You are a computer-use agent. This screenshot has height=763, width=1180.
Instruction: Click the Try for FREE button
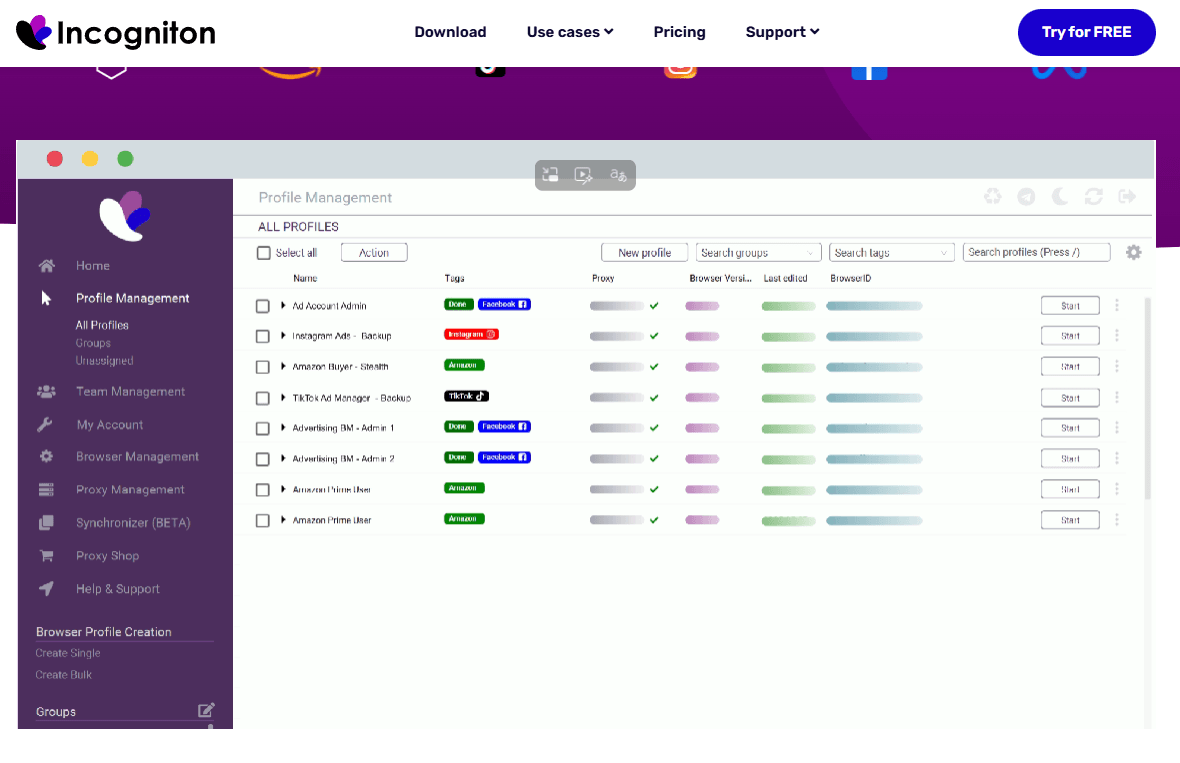[1086, 32]
